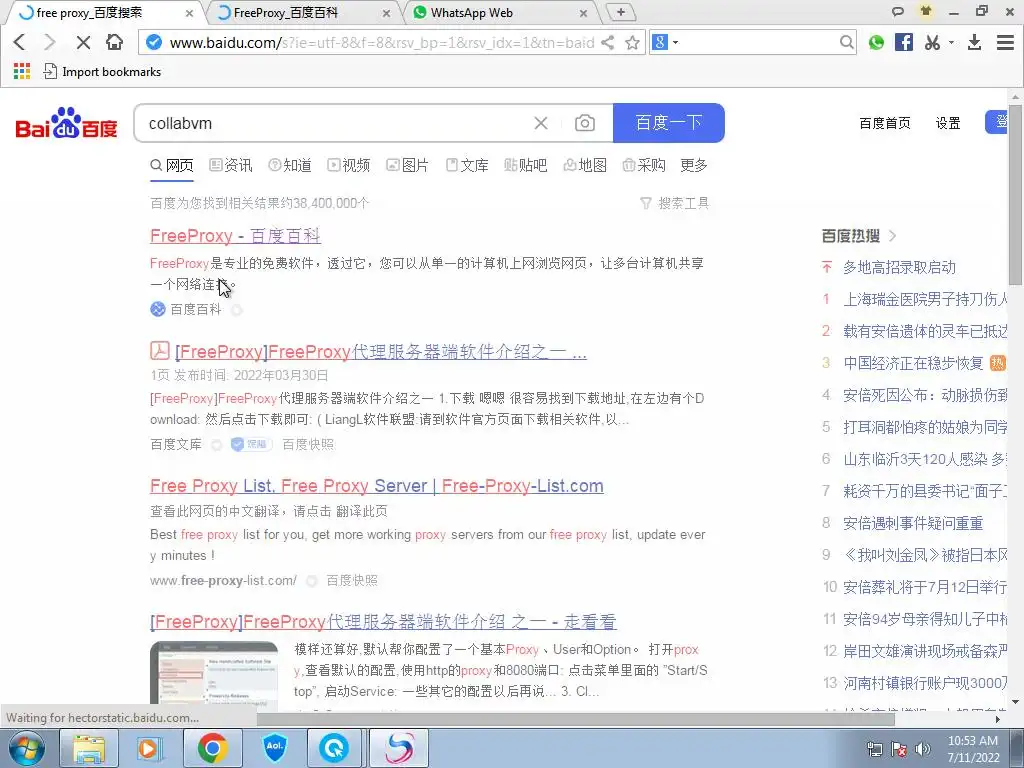Viewport: 1024px width, 768px height.
Task: Select the 采购 search category
Action: pyautogui.click(x=644, y=165)
